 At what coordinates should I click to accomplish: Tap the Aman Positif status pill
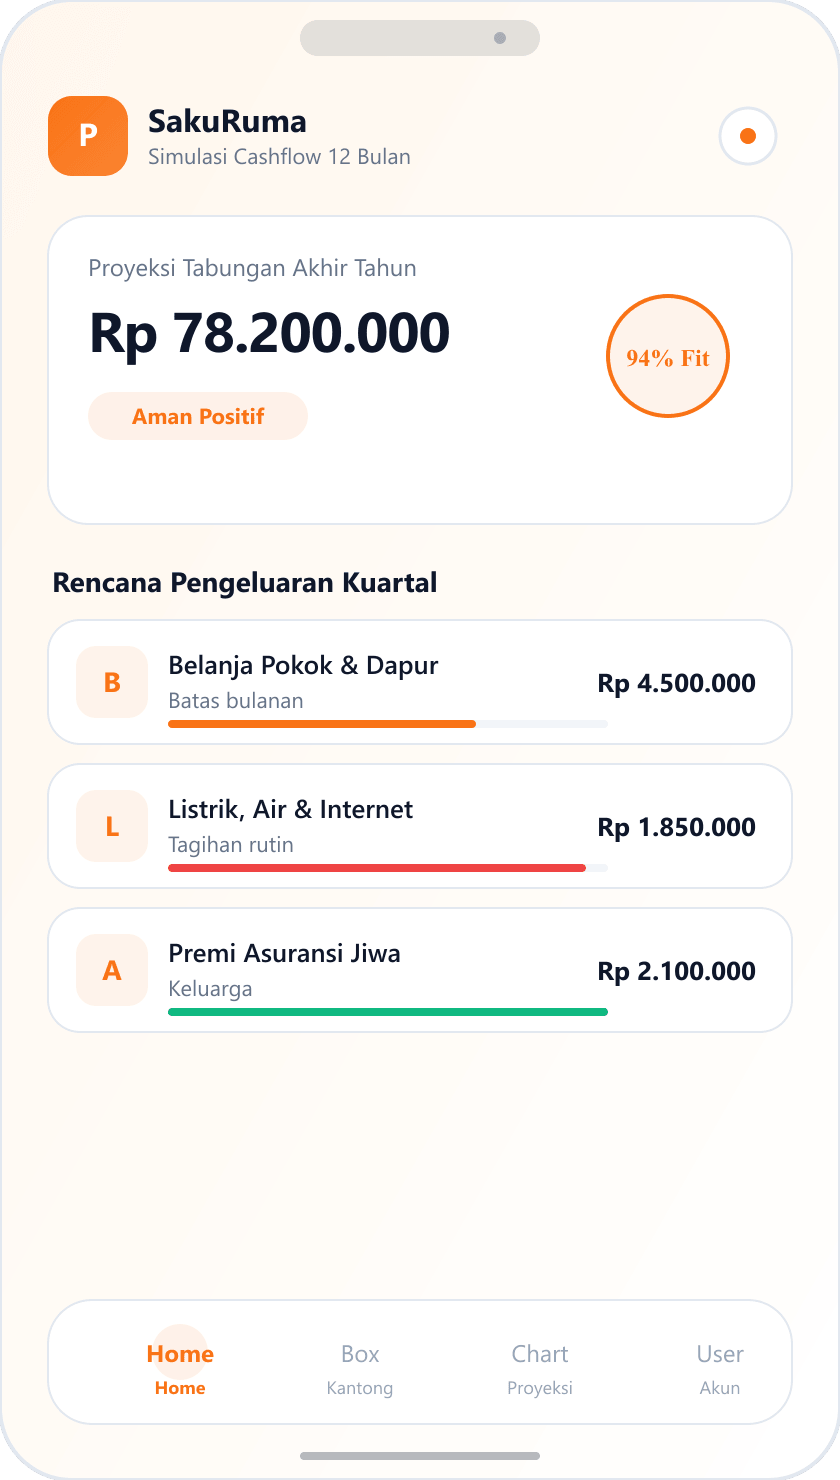[198, 416]
